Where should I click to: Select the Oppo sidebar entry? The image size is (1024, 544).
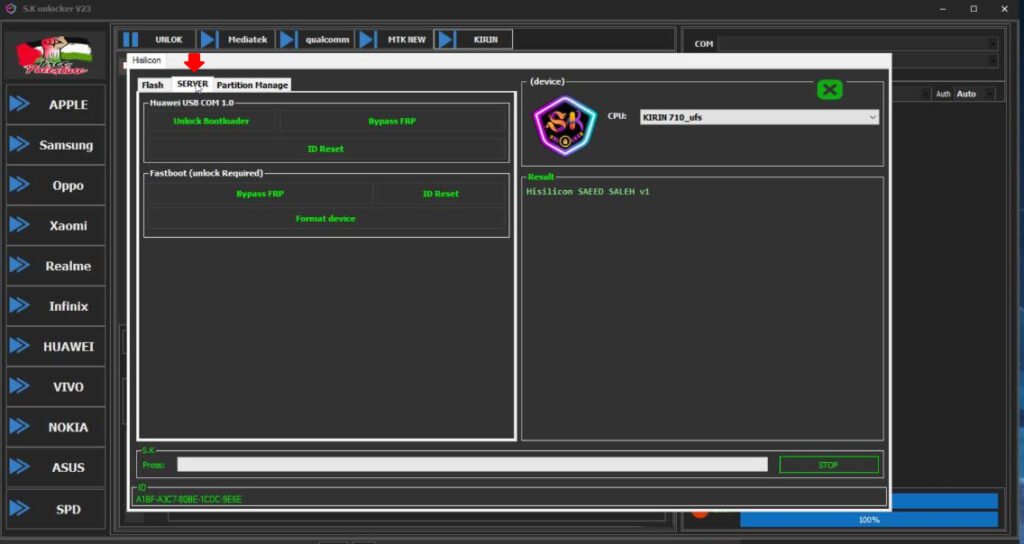(56, 185)
